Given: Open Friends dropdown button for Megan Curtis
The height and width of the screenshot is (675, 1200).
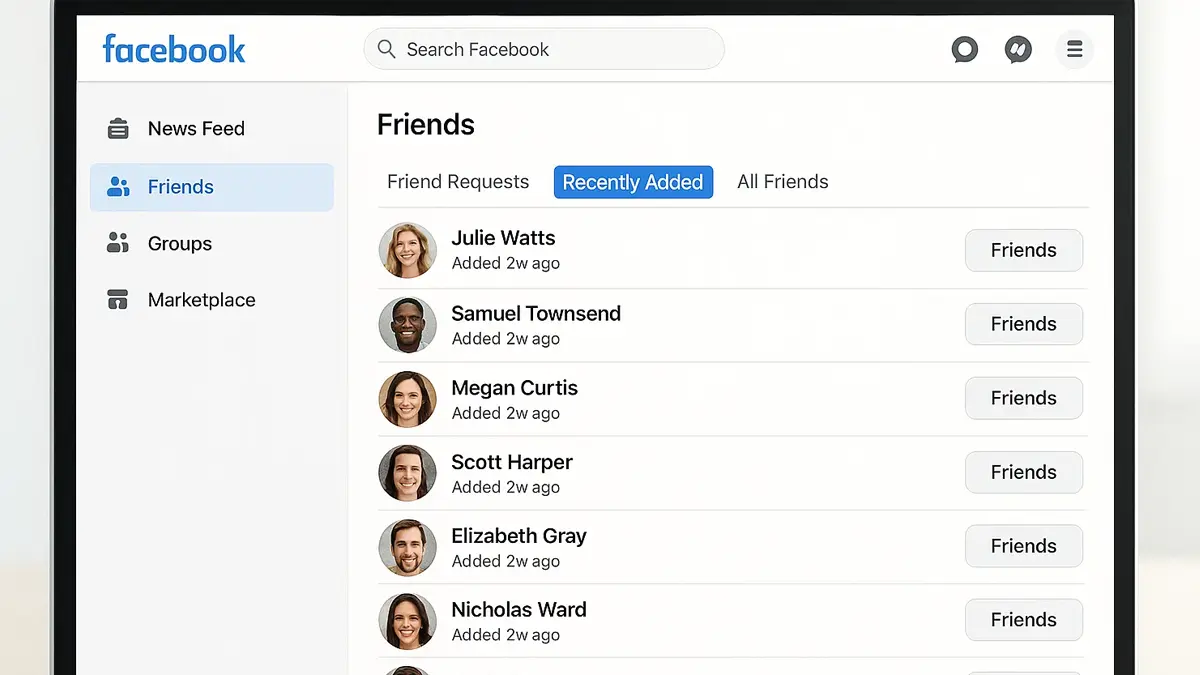Looking at the screenshot, I should click(x=1023, y=398).
